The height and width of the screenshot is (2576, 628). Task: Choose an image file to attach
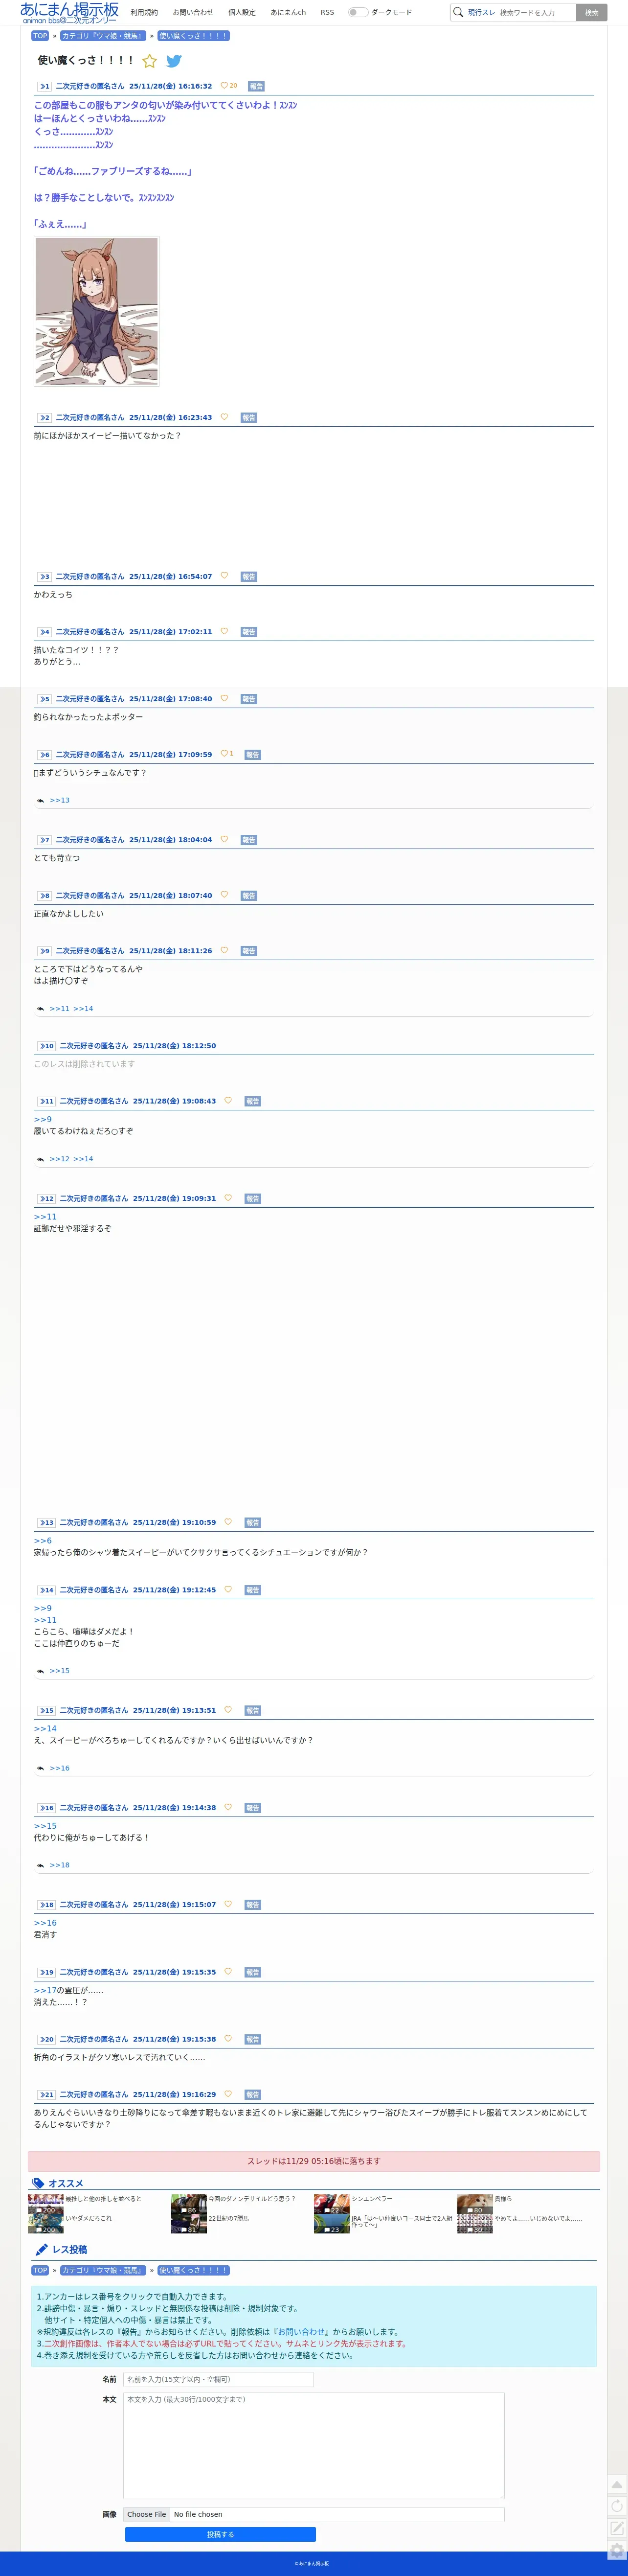point(147,2513)
